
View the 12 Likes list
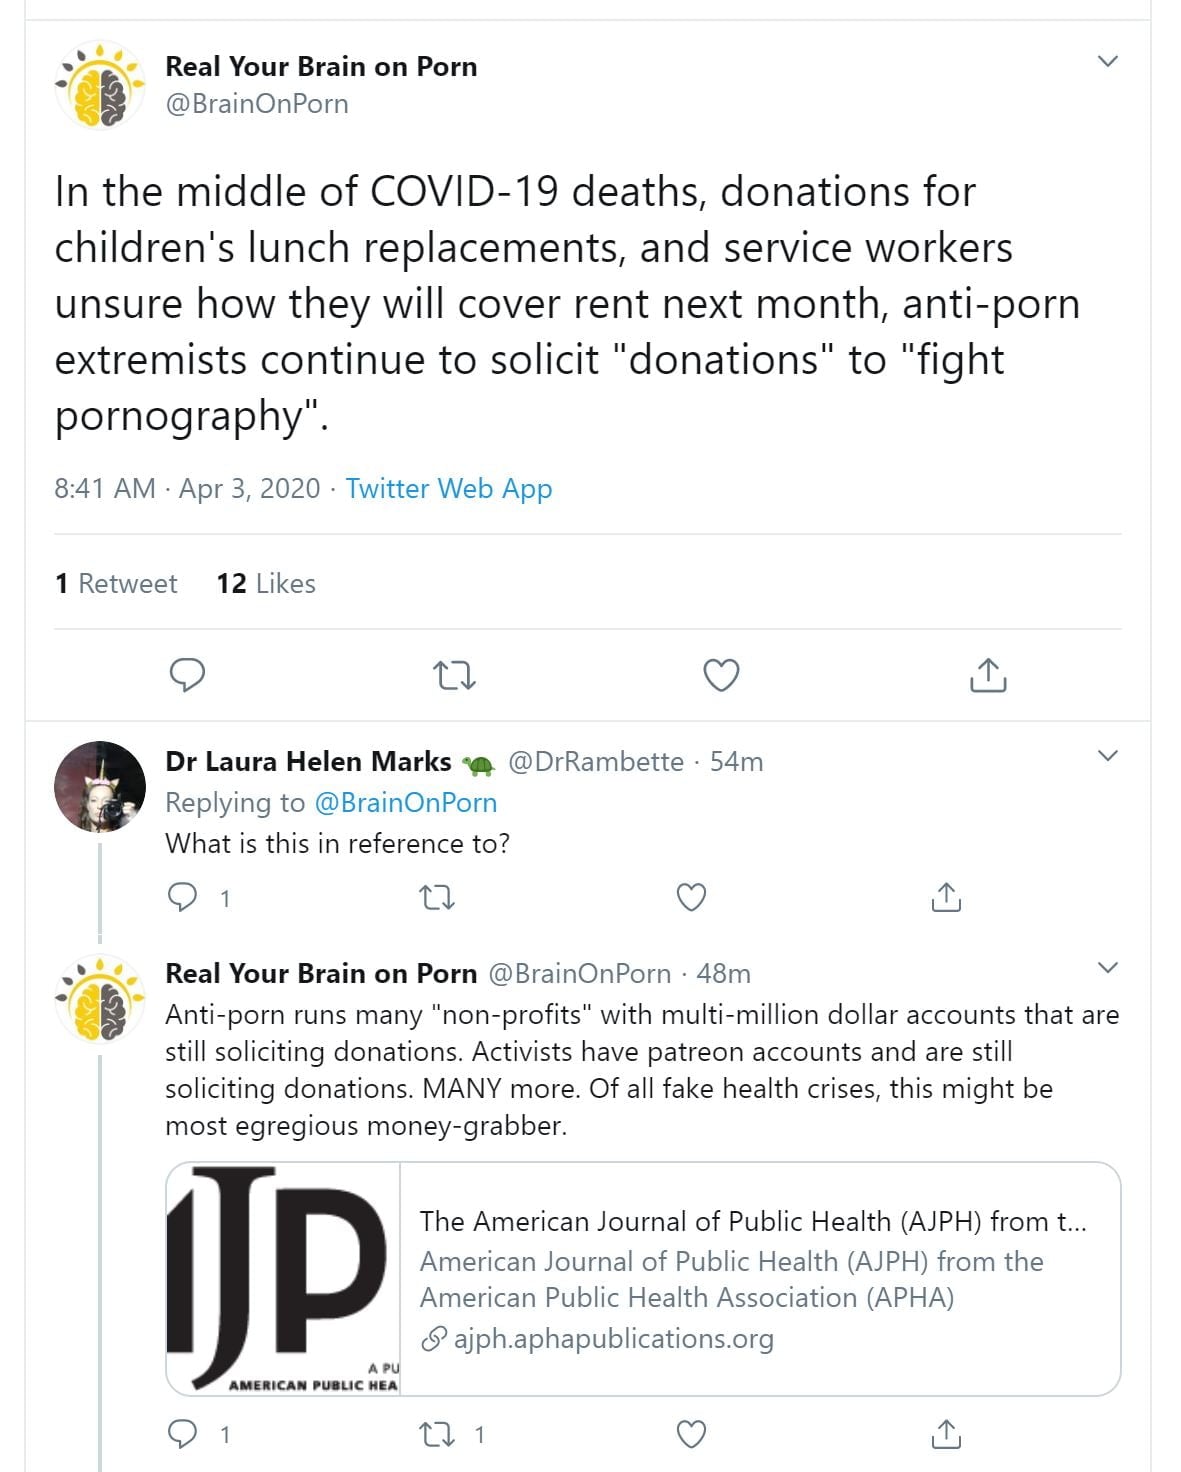pyautogui.click(x=266, y=583)
